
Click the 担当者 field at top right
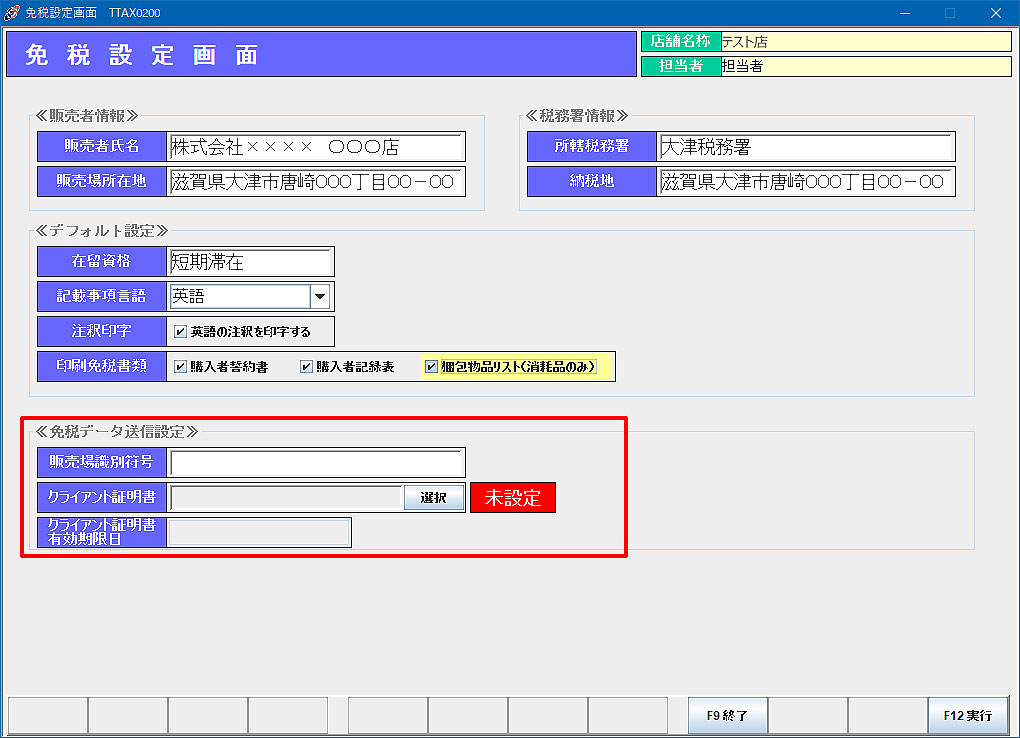click(866, 66)
